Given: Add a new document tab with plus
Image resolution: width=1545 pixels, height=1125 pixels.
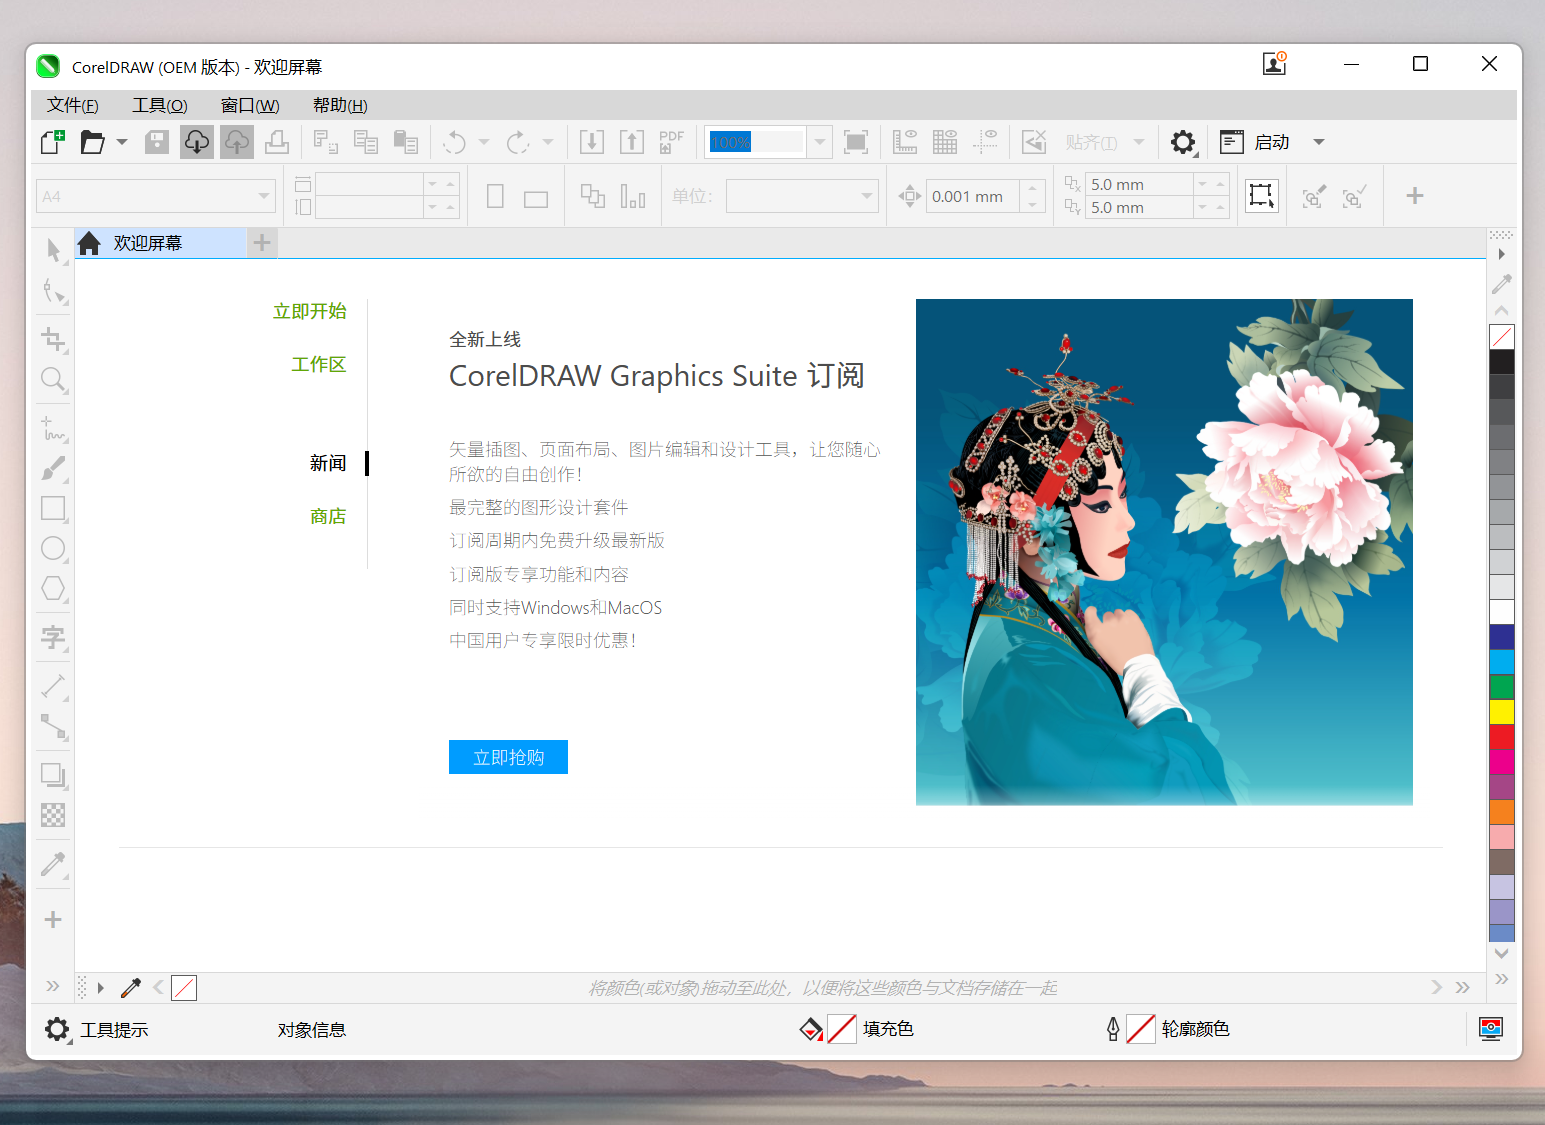Looking at the screenshot, I should pyautogui.click(x=262, y=243).
